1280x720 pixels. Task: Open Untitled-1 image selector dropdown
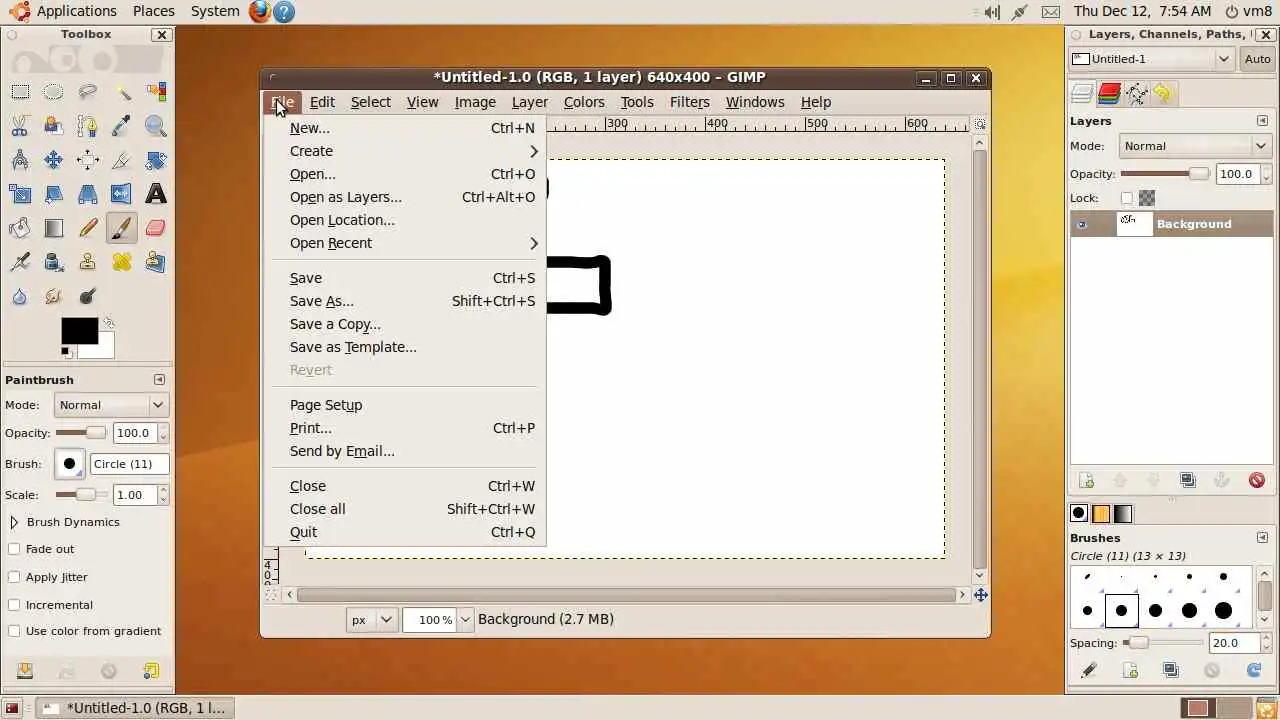coord(1152,59)
